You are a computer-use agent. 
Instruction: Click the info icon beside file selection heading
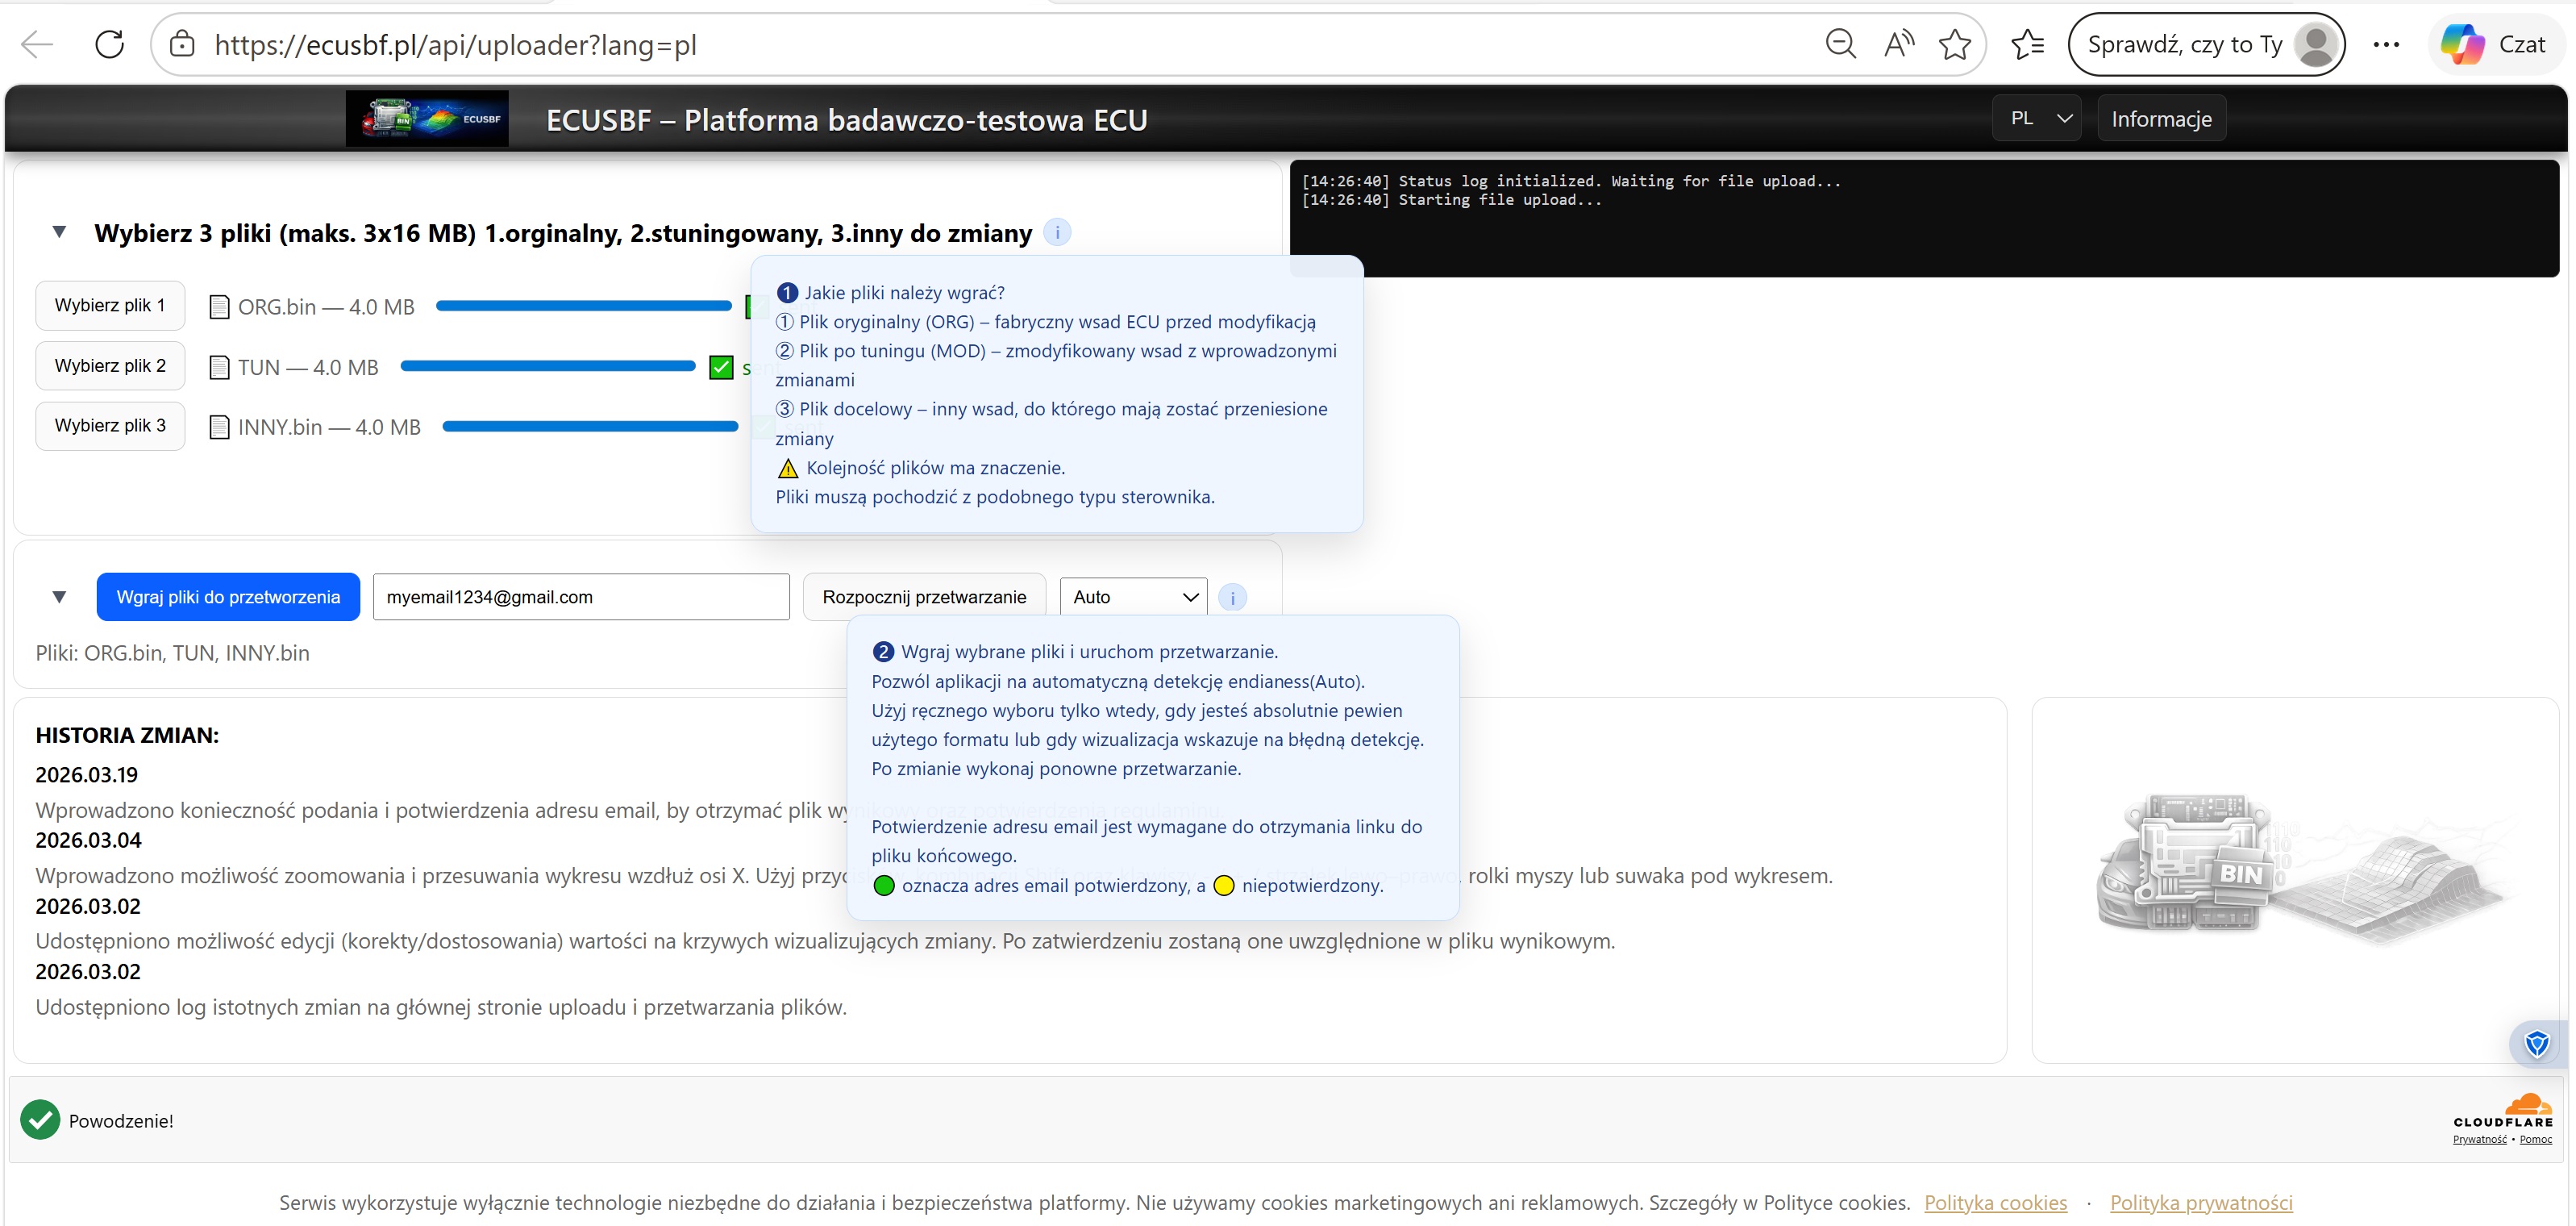pyautogui.click(x=1057, y=232)
